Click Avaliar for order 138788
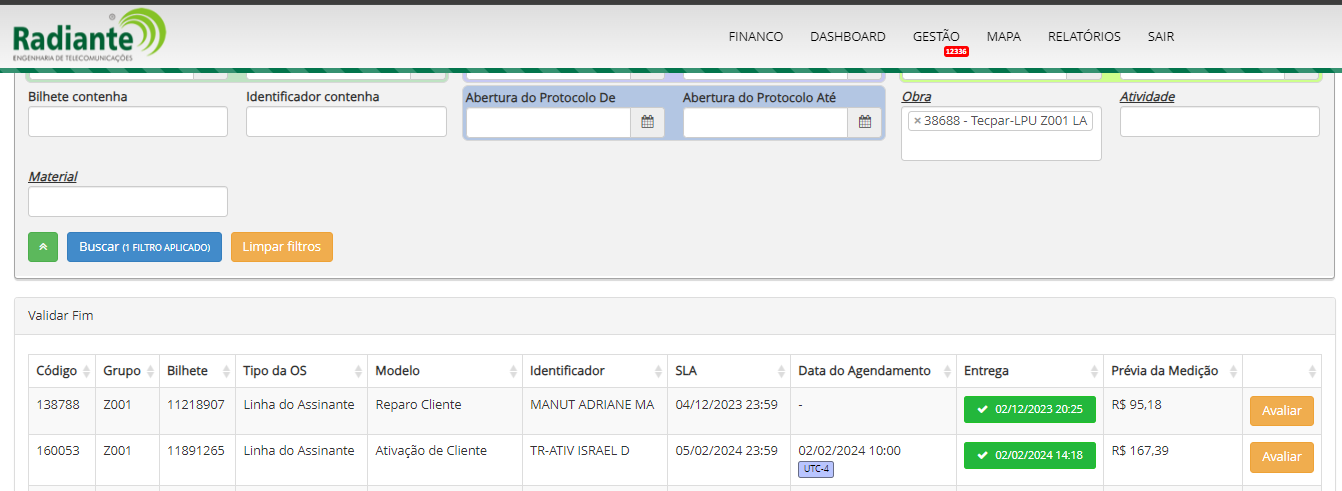The image size is (1342, 491). click(x=1281, y=411)
